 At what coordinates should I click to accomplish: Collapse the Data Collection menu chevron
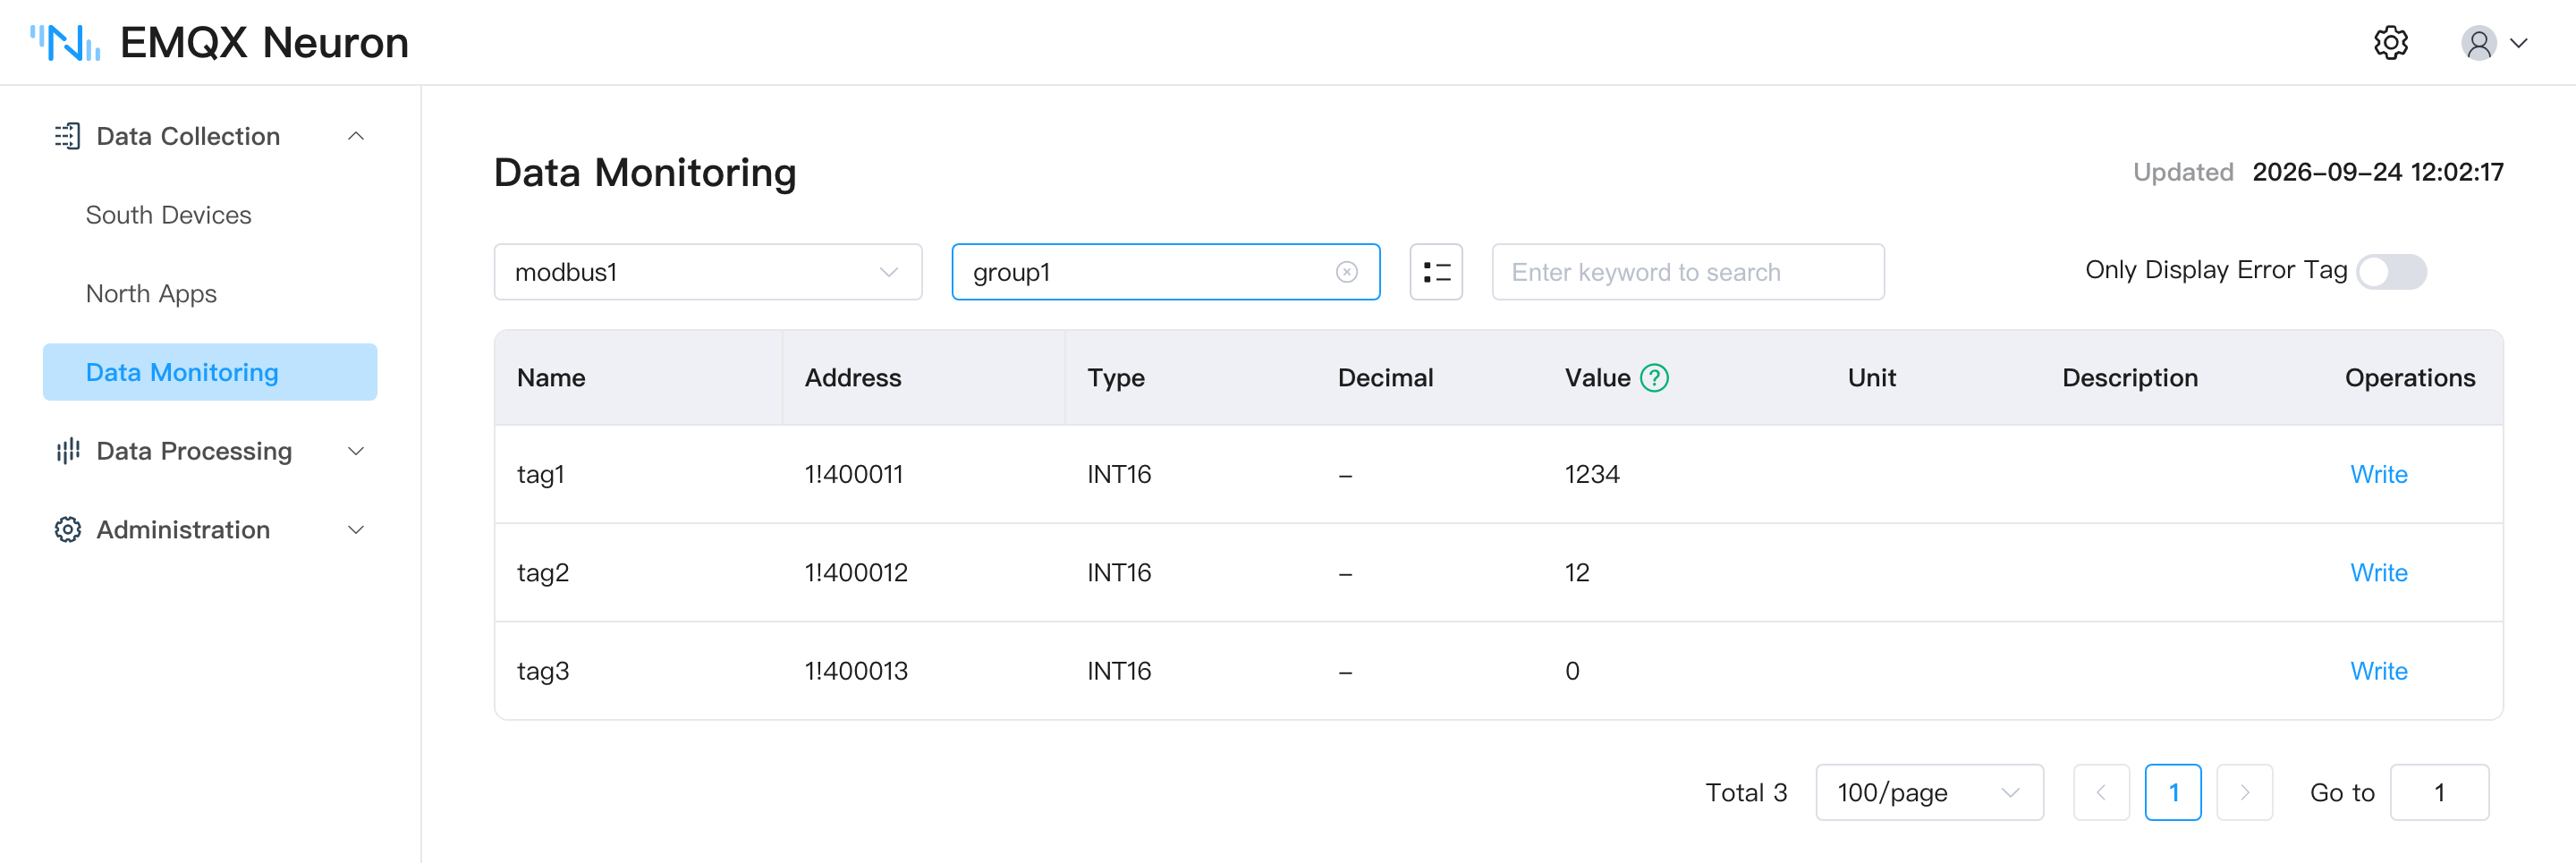pyautogui.click(x=356, y=136)
